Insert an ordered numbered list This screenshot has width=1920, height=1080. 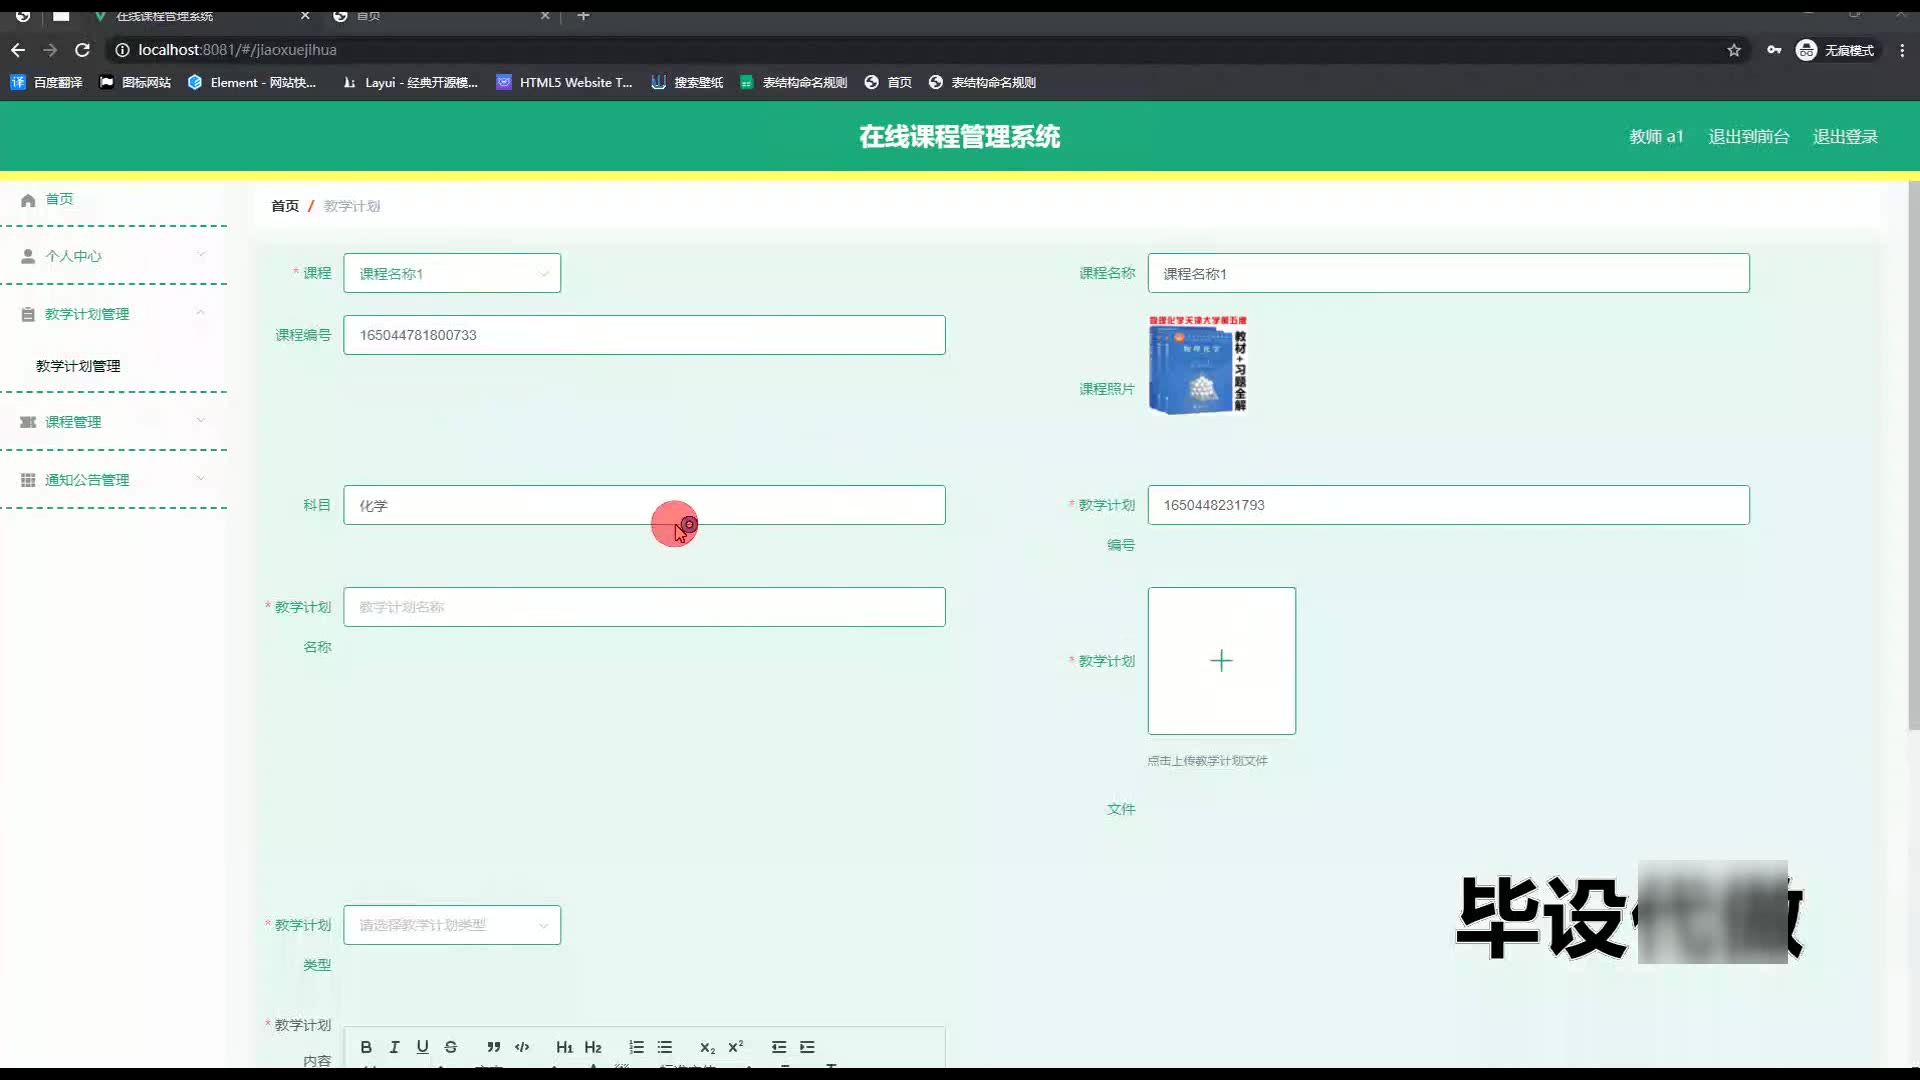[636, 1047]
